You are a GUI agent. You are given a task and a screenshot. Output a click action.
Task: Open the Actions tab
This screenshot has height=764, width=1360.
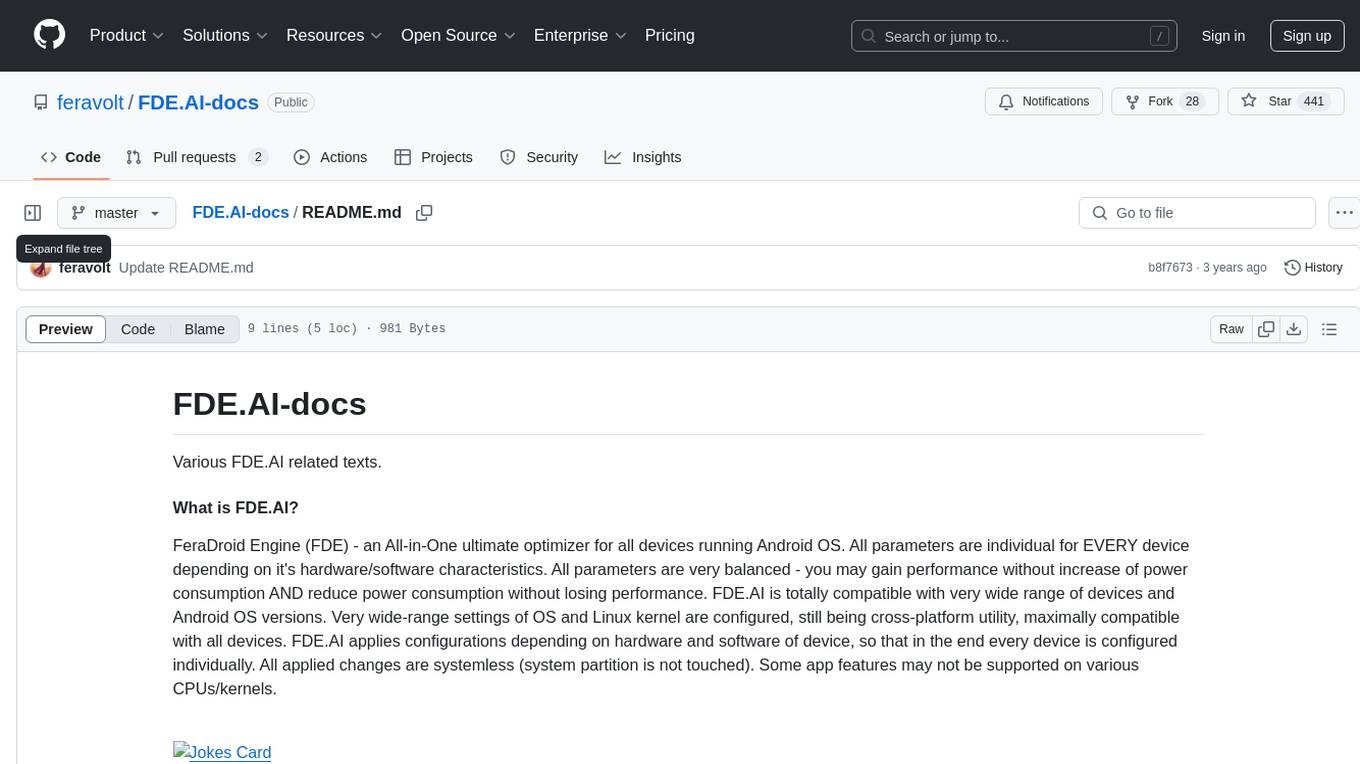330,157
